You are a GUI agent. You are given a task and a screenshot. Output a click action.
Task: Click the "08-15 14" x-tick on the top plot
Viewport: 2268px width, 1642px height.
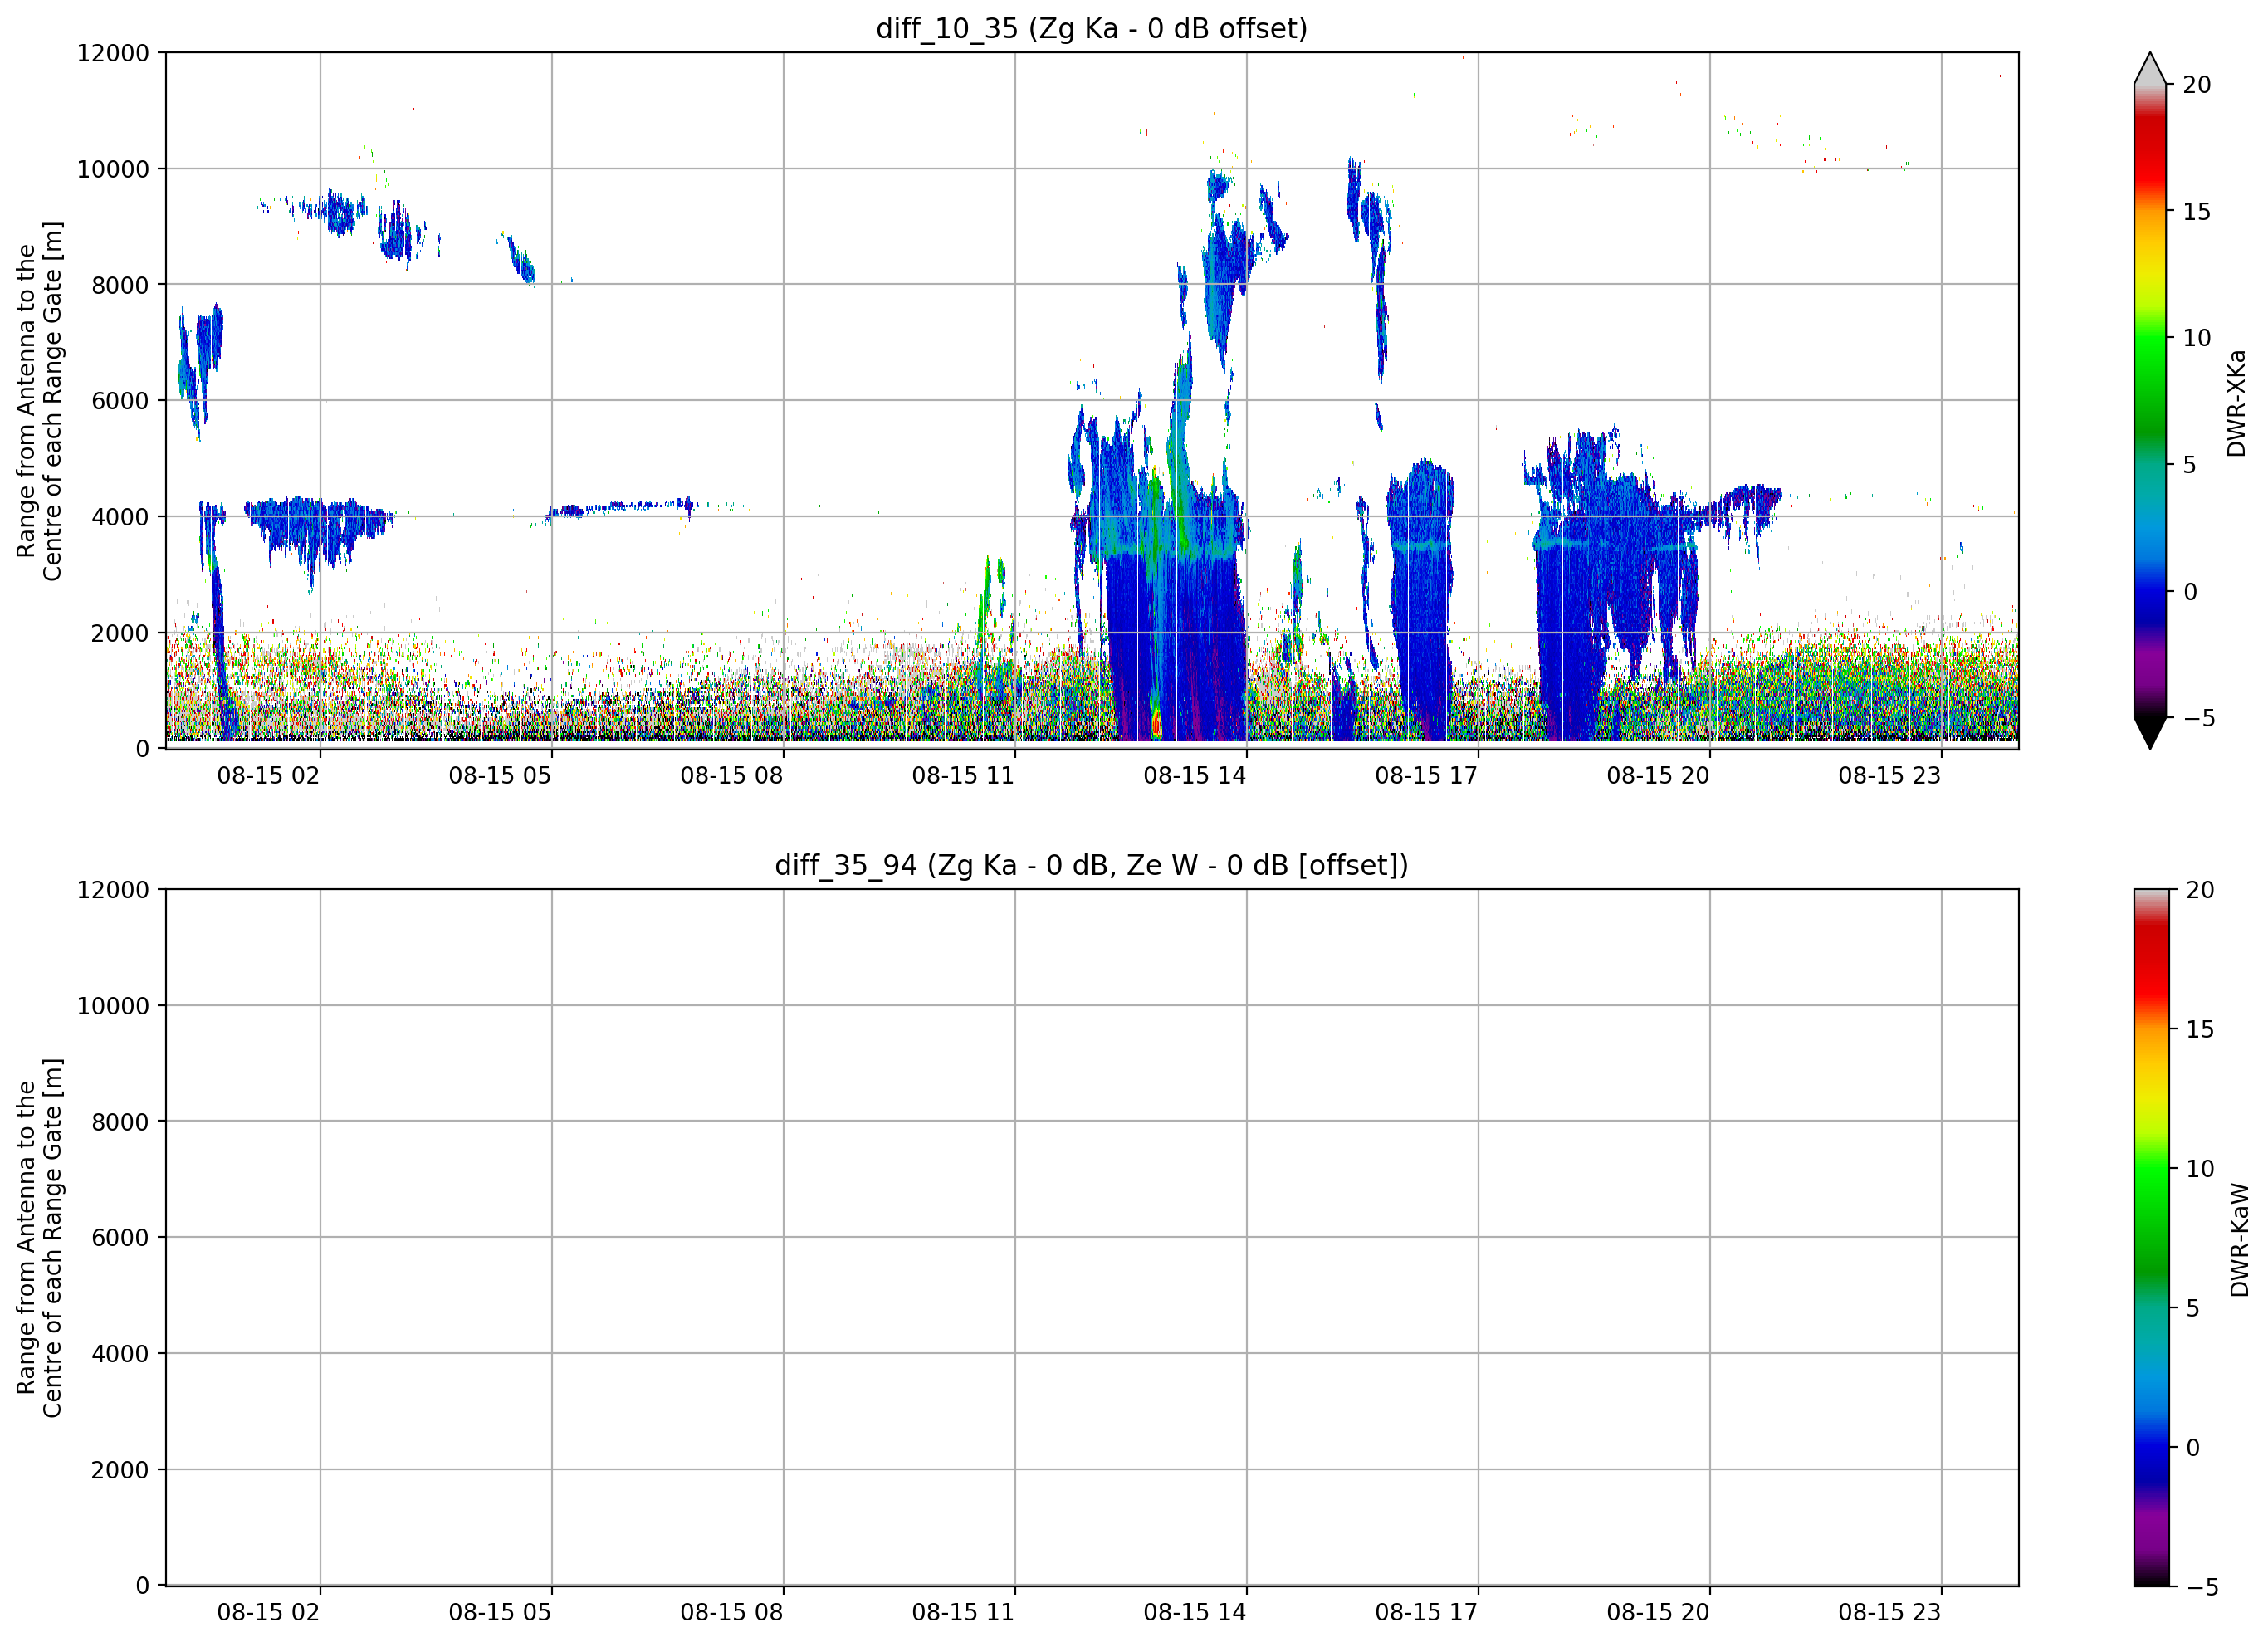1195,776
